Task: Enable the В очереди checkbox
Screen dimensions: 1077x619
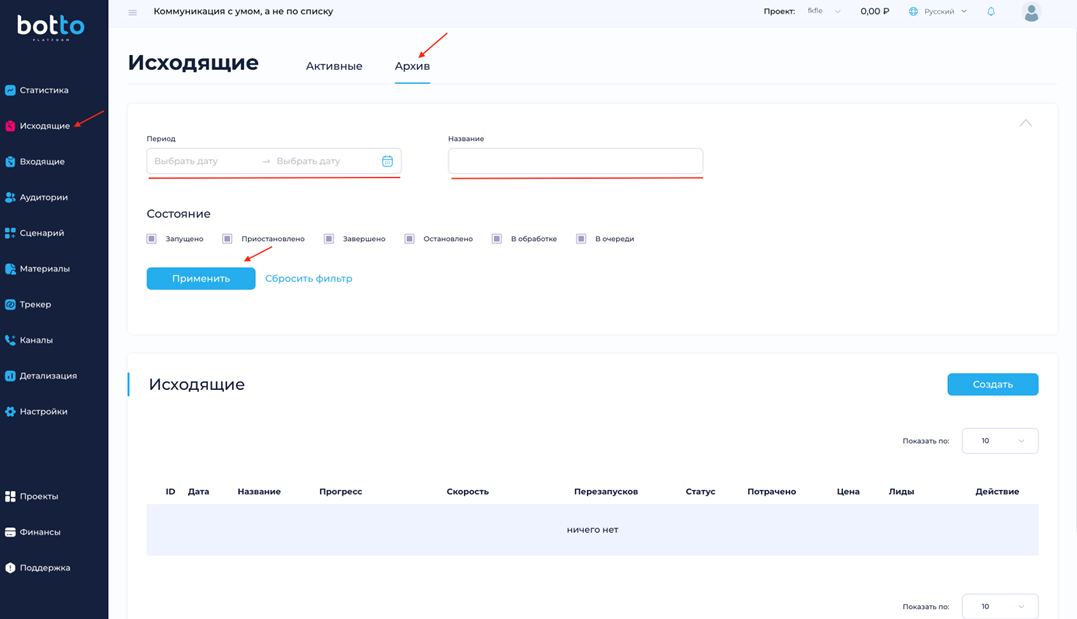Action: (x=581, y=239)
